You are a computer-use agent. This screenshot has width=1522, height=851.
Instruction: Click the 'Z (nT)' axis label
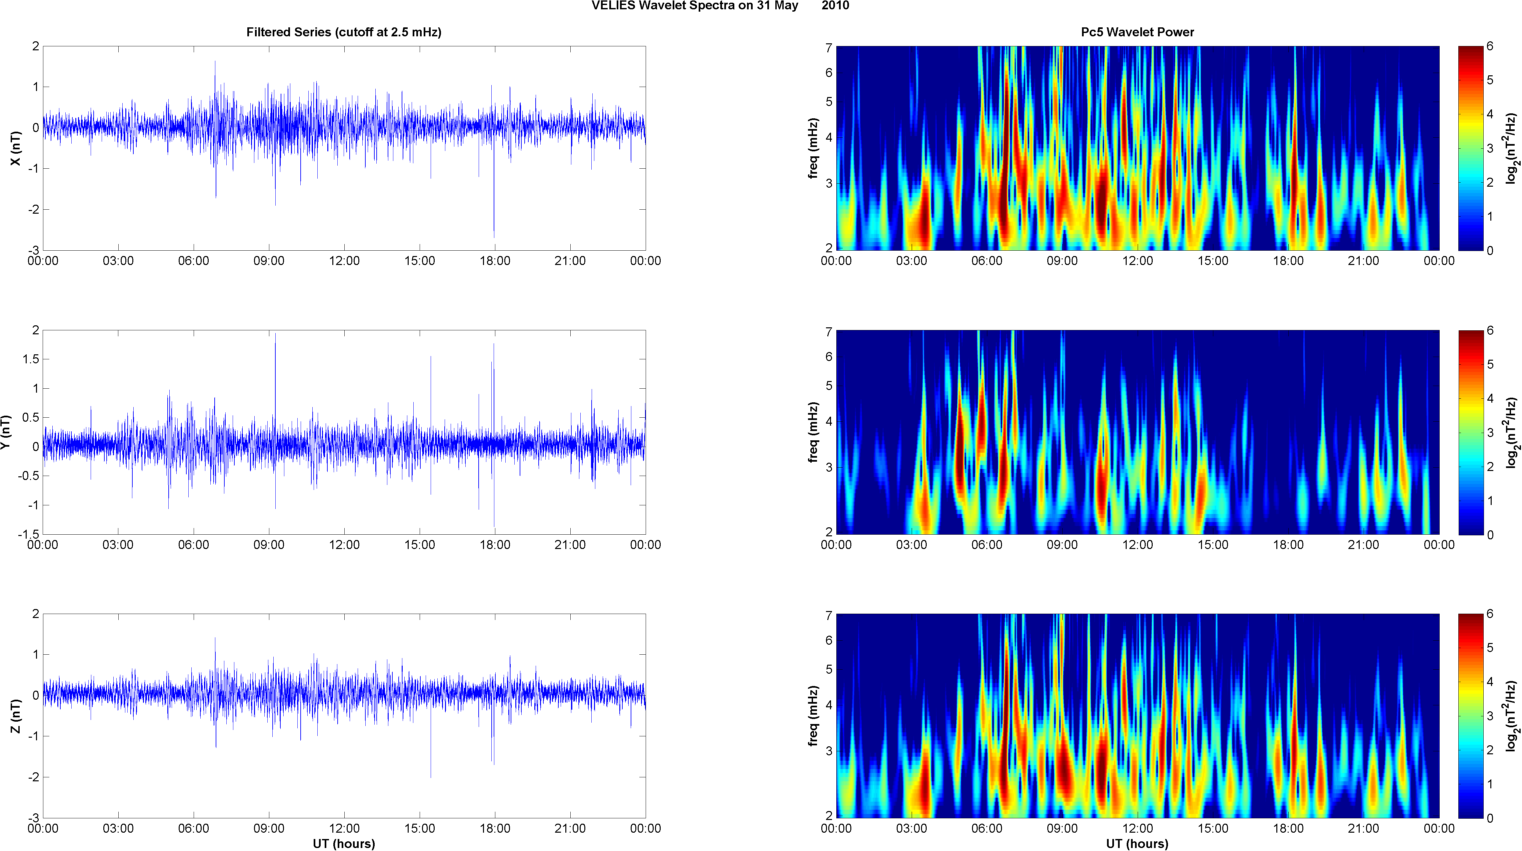(15, 716)
